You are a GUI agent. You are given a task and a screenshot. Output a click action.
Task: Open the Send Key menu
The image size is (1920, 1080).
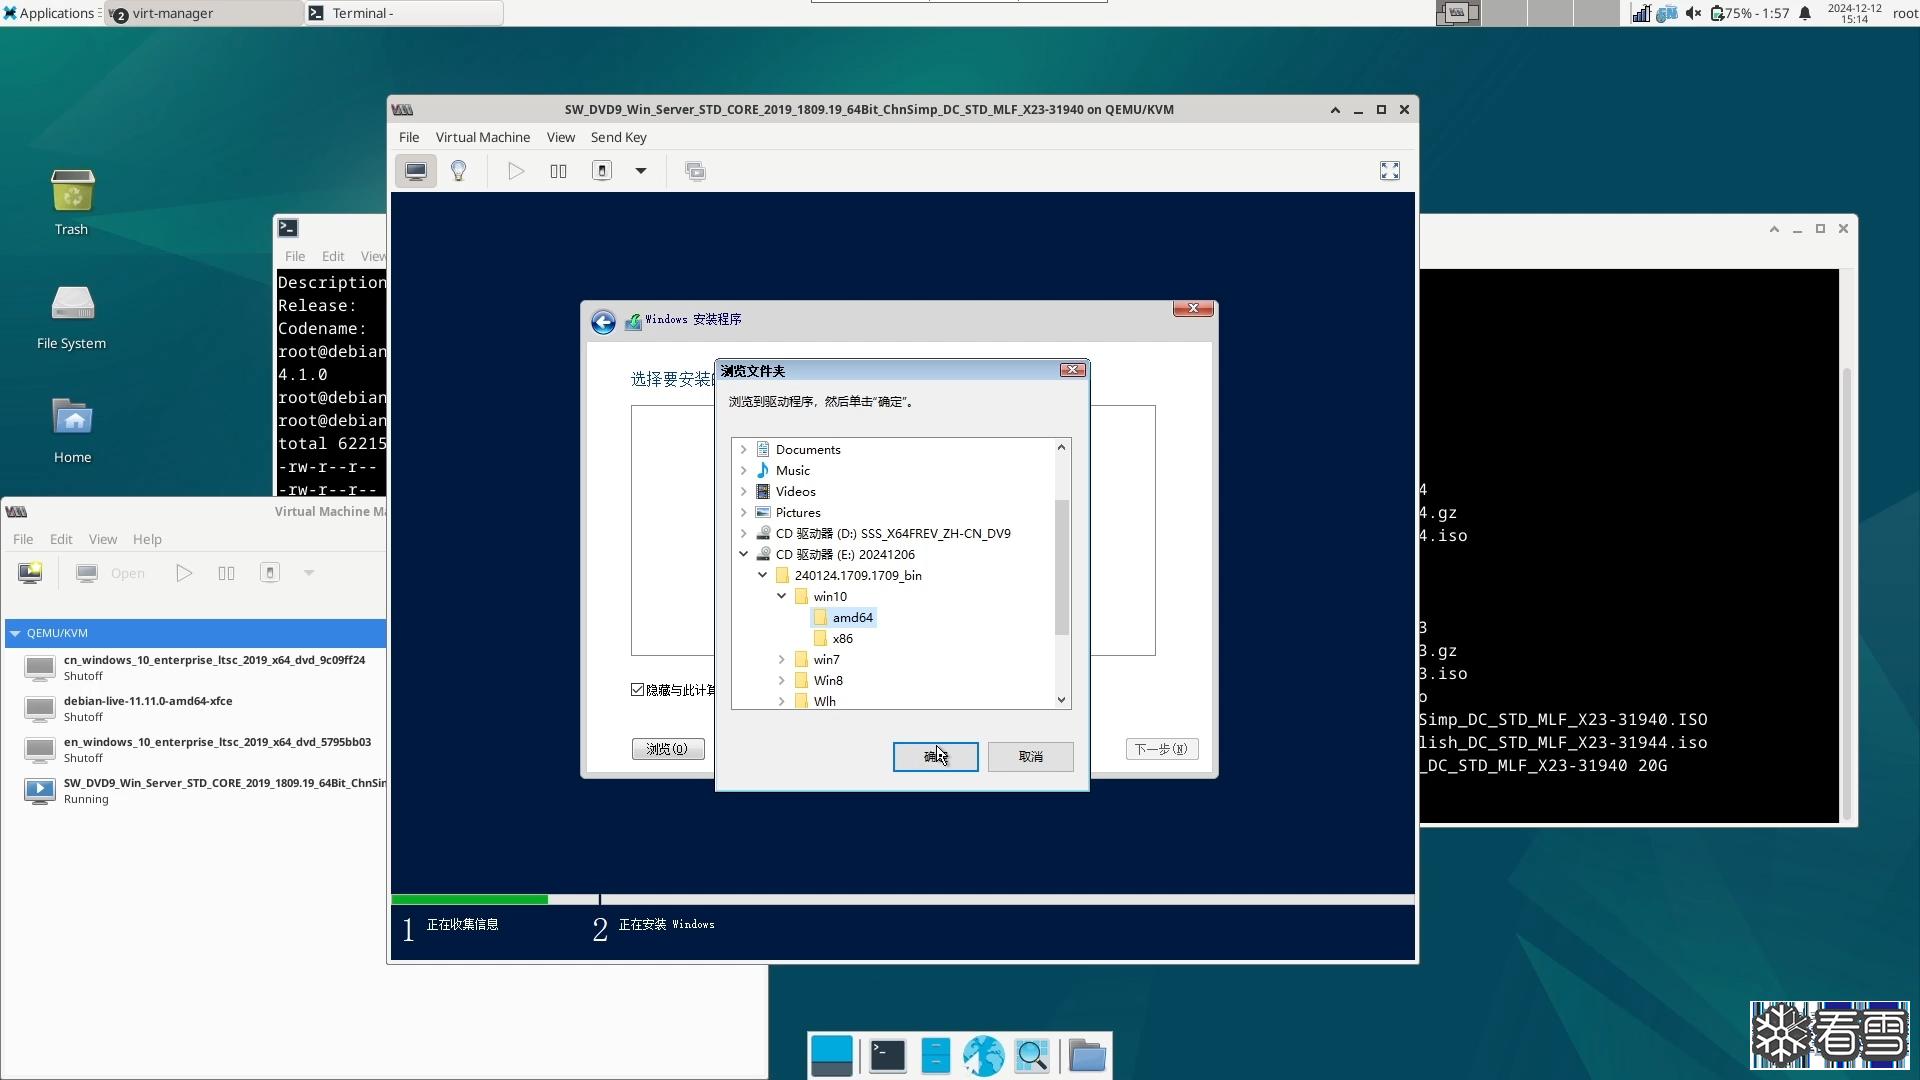click(618, 137)
